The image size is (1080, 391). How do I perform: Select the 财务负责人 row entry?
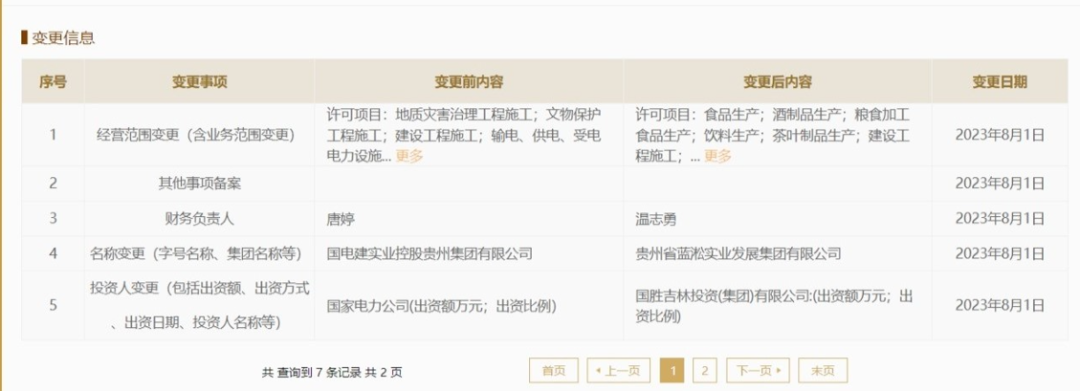(199, 219)
